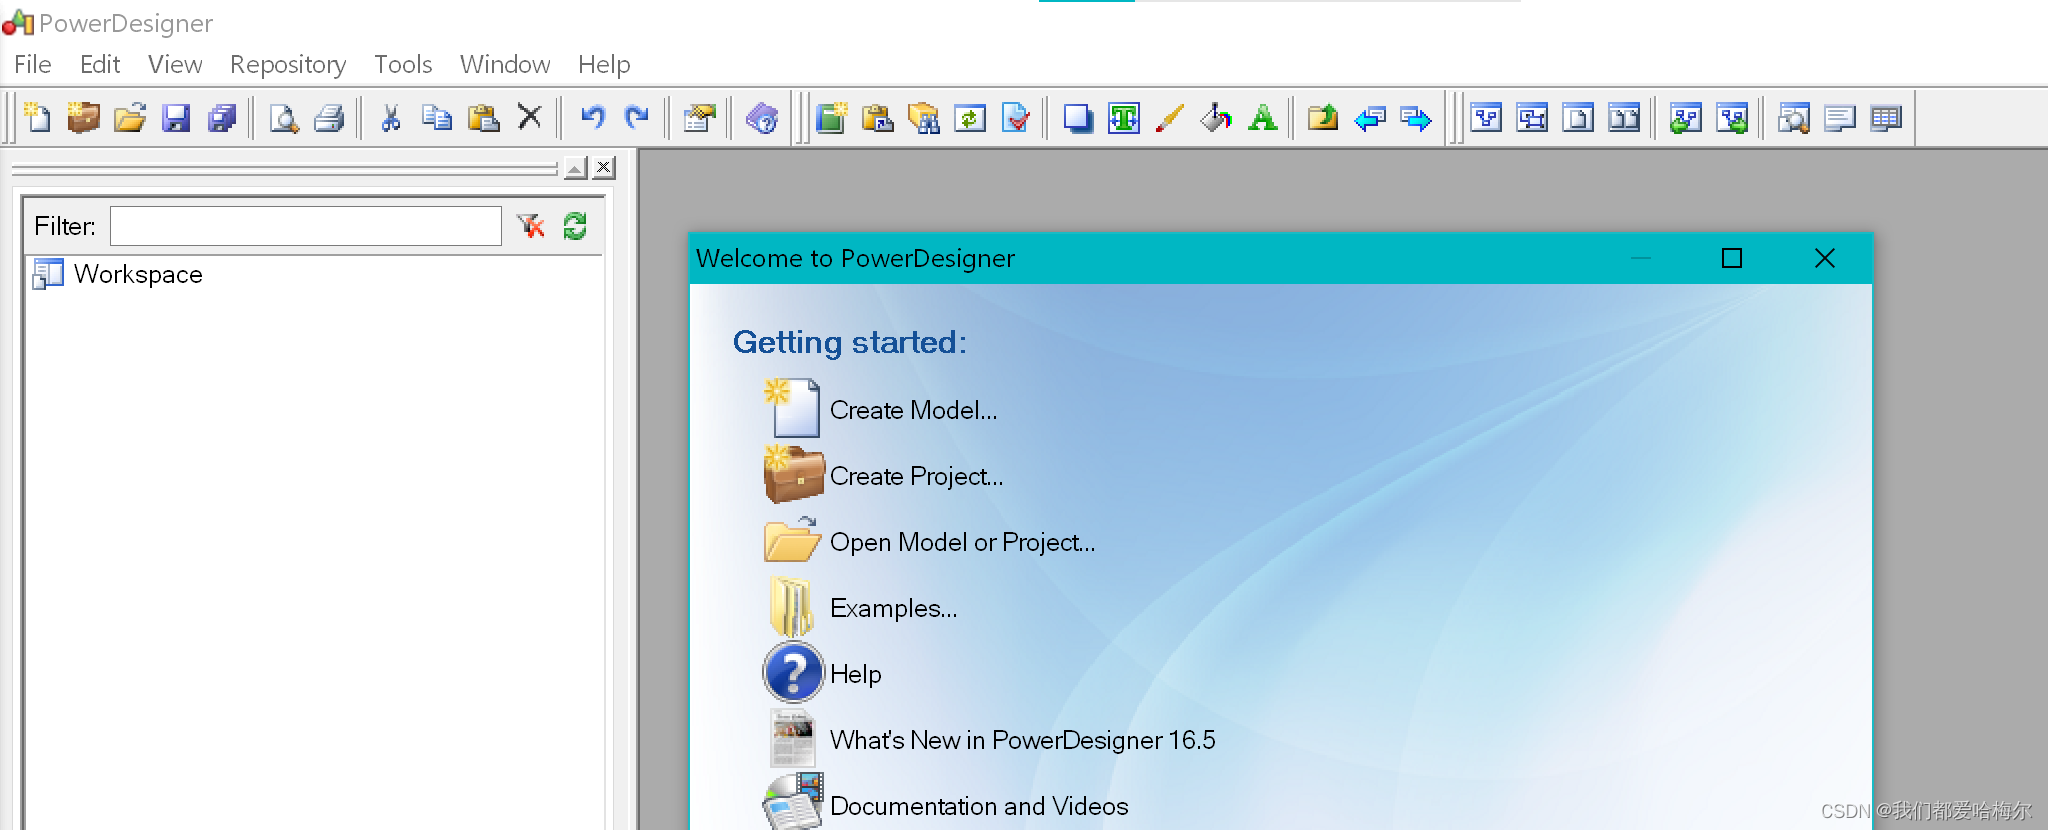Screen dimensions: 2048x830
Task: Open the View menu
Action: [175, 64]
